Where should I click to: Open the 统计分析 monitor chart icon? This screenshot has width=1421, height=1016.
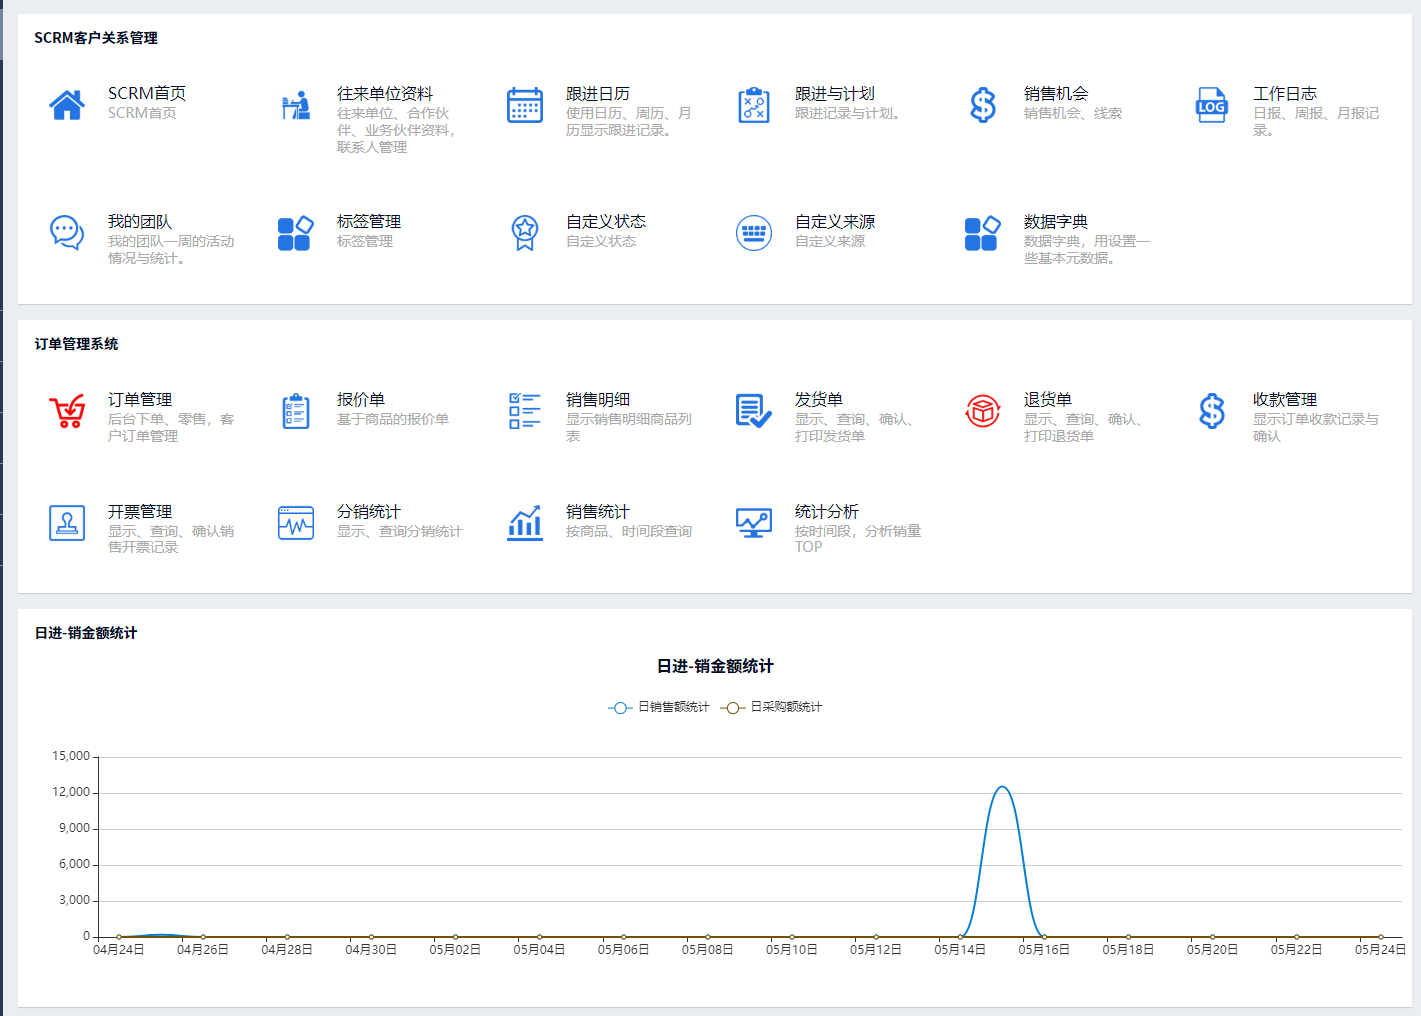(x=754, y=523)
